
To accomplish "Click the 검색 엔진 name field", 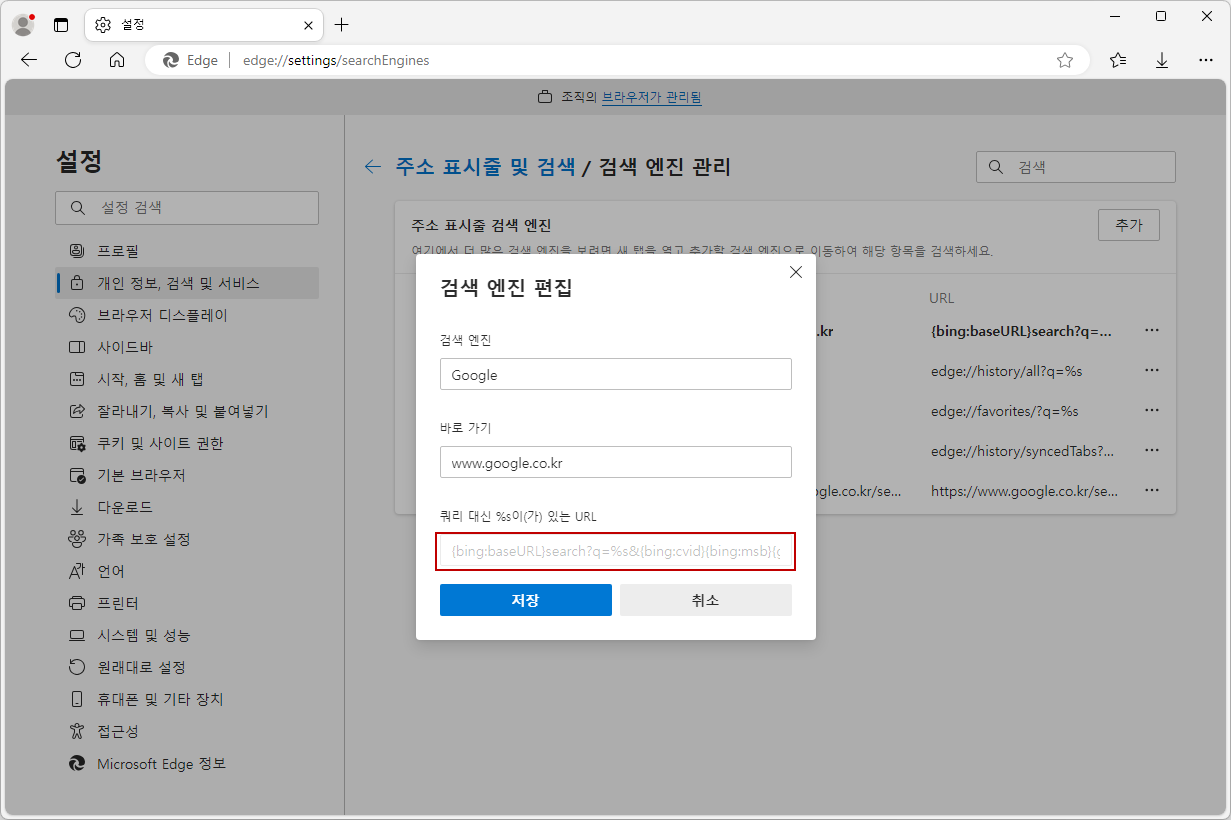I will coord(616,374).
